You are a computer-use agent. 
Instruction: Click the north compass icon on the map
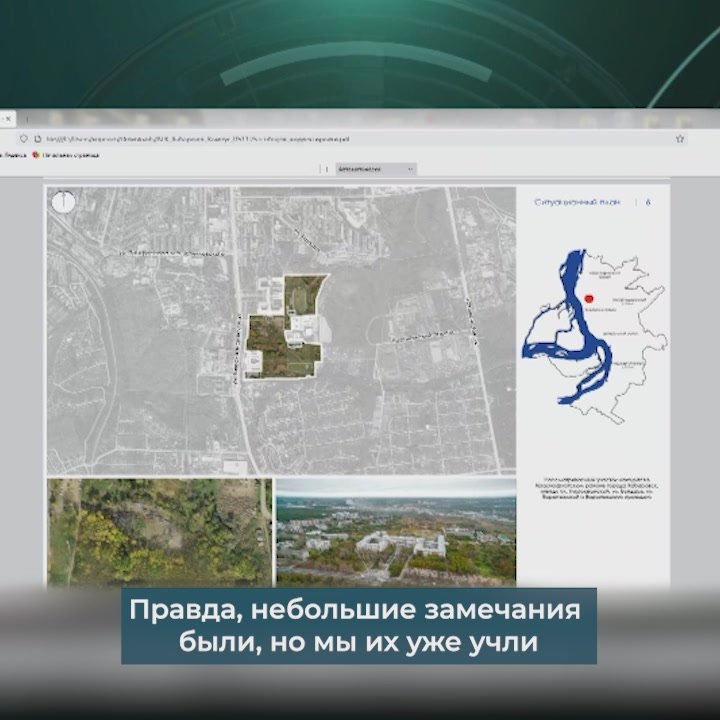[64, 203]
